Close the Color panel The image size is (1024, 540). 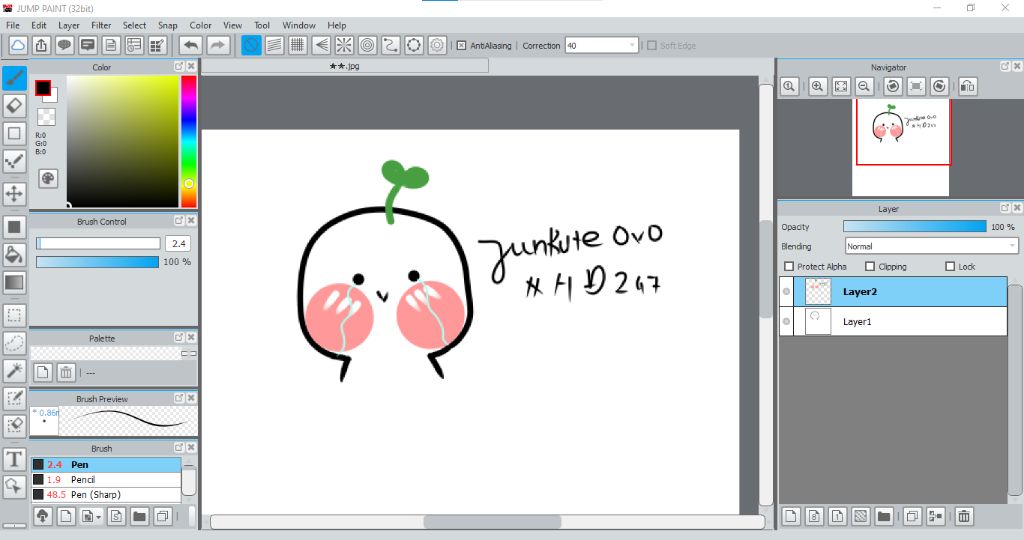191,67
